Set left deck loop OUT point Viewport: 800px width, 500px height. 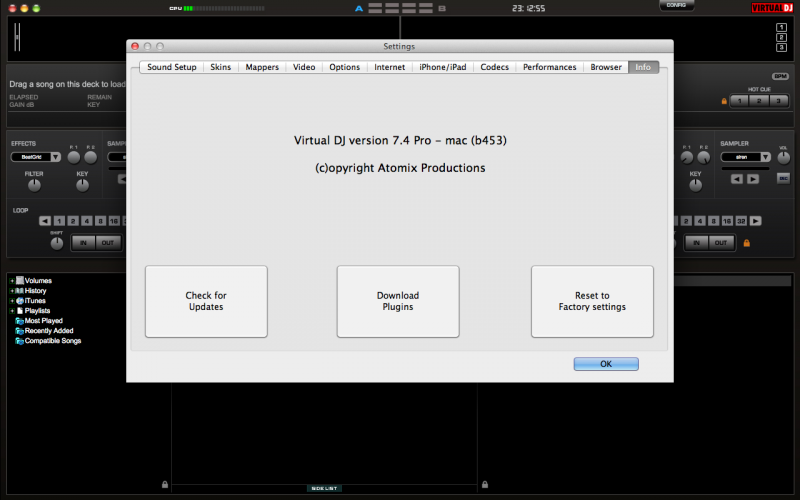(108, 243)
